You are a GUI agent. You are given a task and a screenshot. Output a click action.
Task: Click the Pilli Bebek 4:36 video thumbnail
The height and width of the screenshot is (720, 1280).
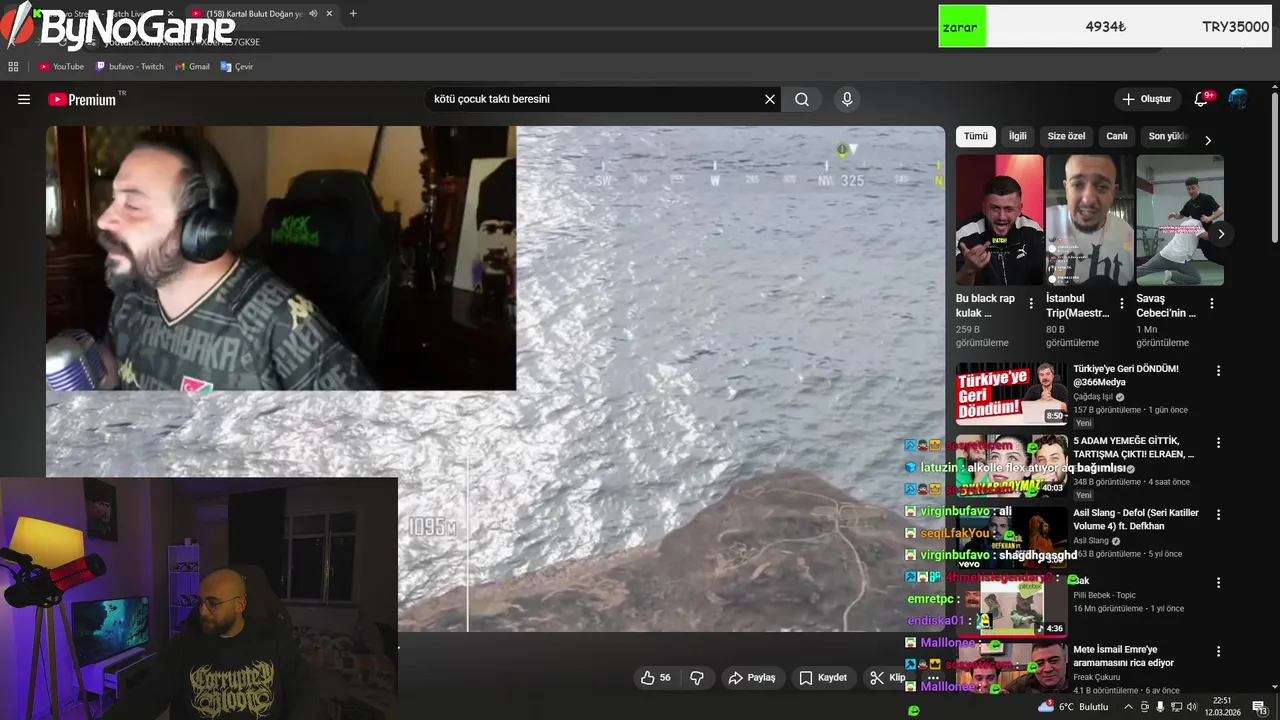(1011, 606)
